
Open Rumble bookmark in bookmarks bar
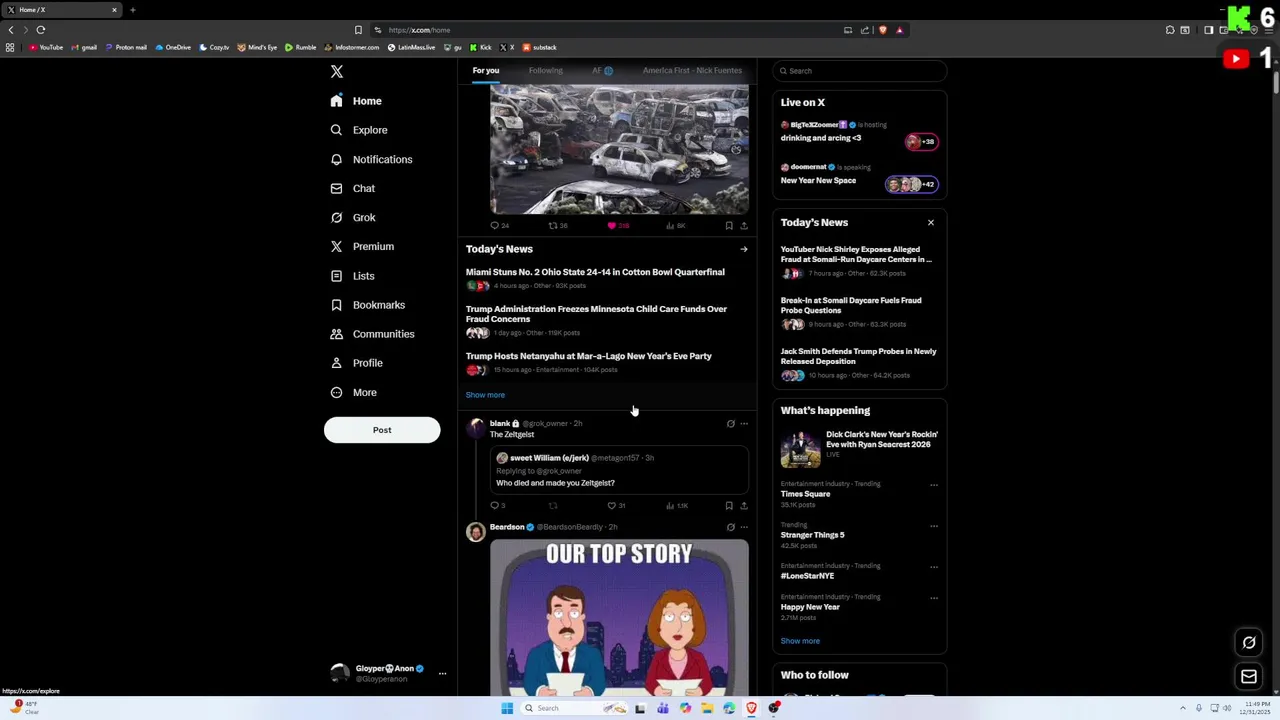tap(300, 47)
